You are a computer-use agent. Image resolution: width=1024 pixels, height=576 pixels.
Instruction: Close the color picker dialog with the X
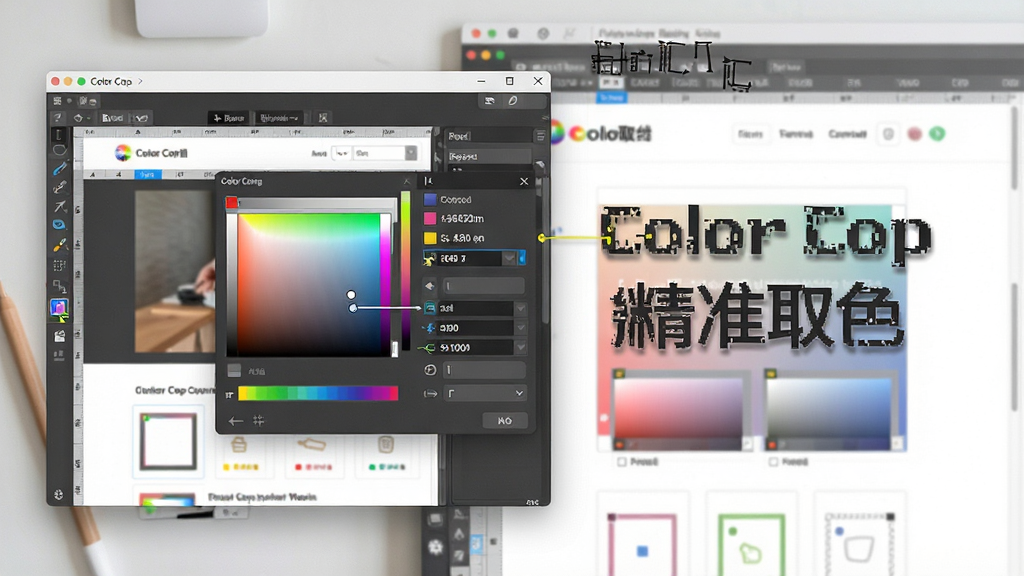click(524, 182)
